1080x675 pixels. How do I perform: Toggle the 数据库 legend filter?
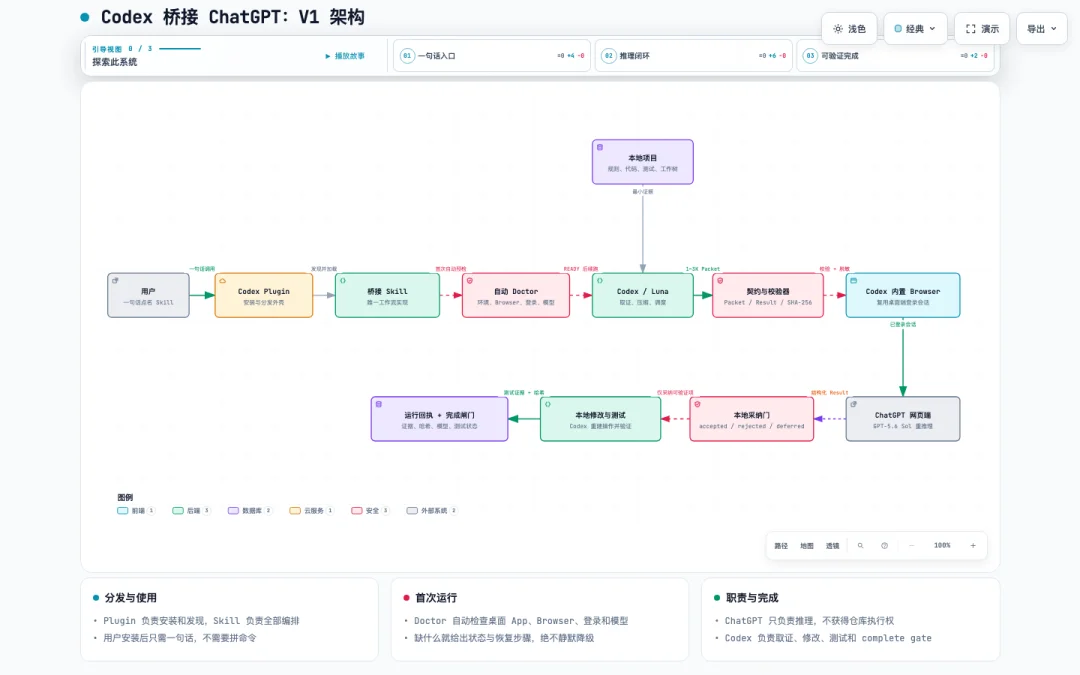(x=250, y=510)
